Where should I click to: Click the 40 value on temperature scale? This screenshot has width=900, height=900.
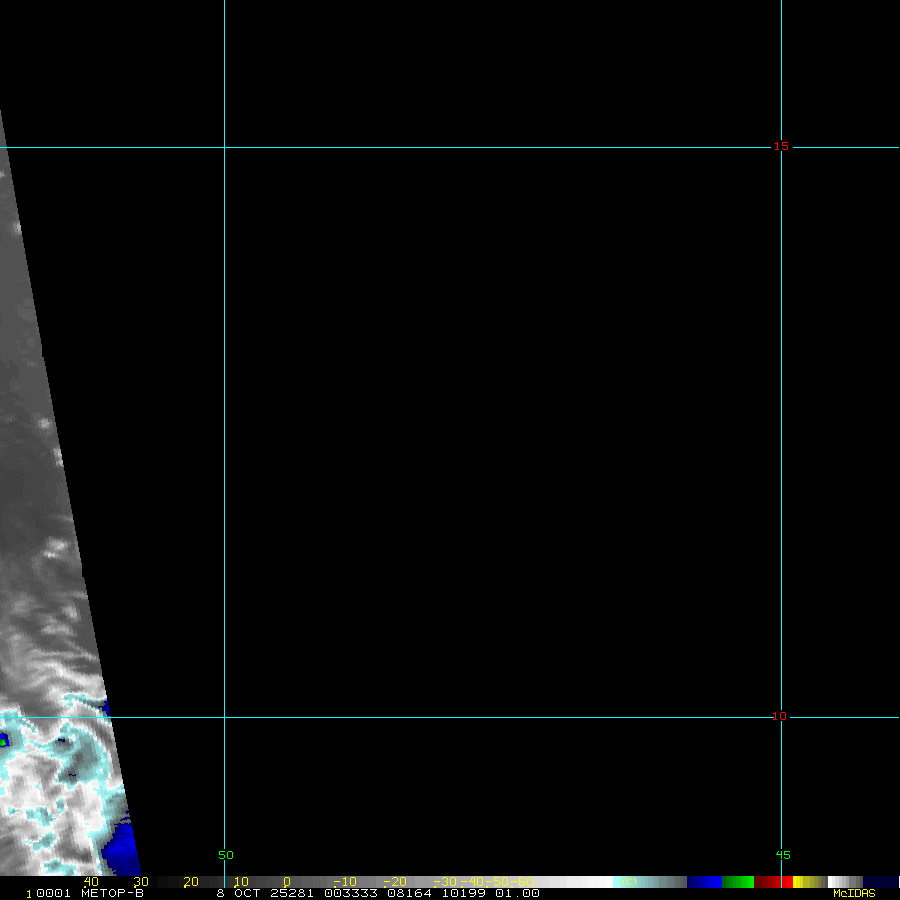[x=91, y=882]
